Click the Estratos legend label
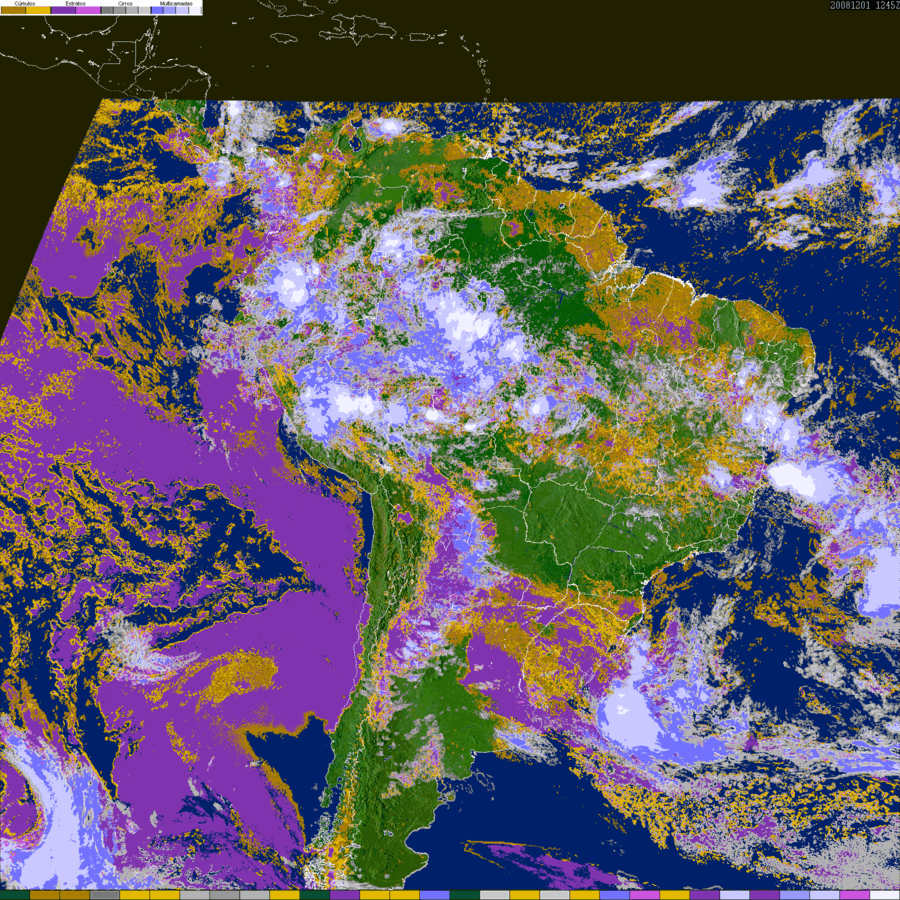 [x=76, y=3]
